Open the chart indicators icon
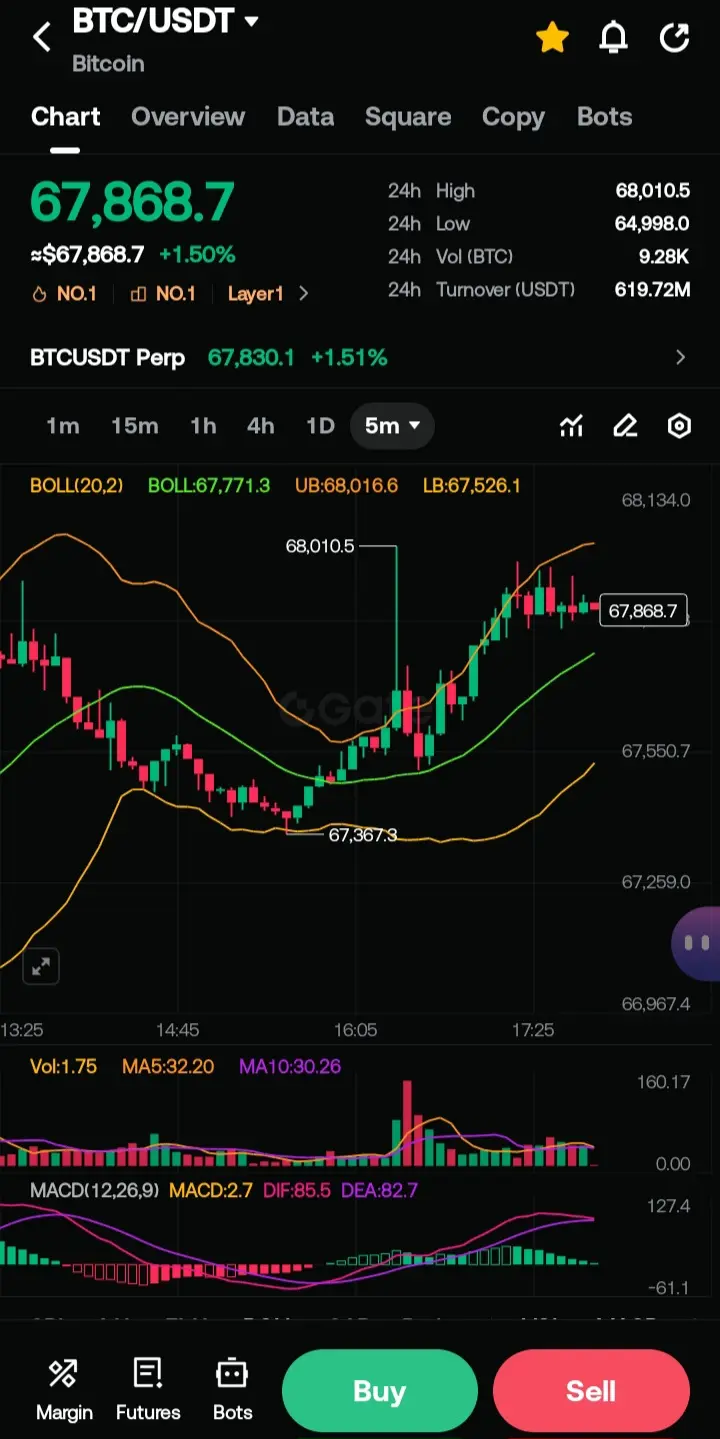720x1439 pixels. [571, 427]
